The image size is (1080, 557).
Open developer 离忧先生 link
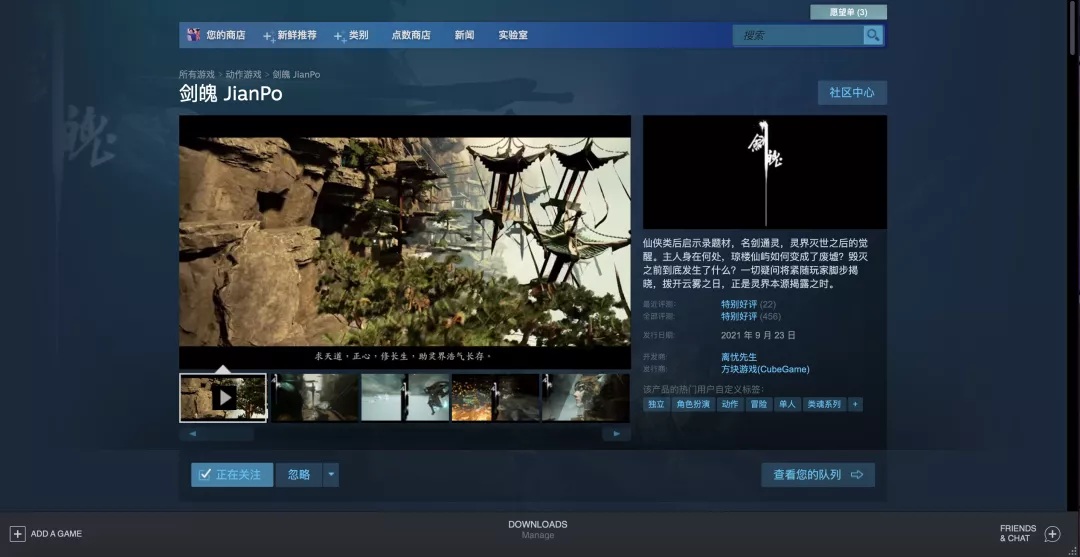click(739, 357)
